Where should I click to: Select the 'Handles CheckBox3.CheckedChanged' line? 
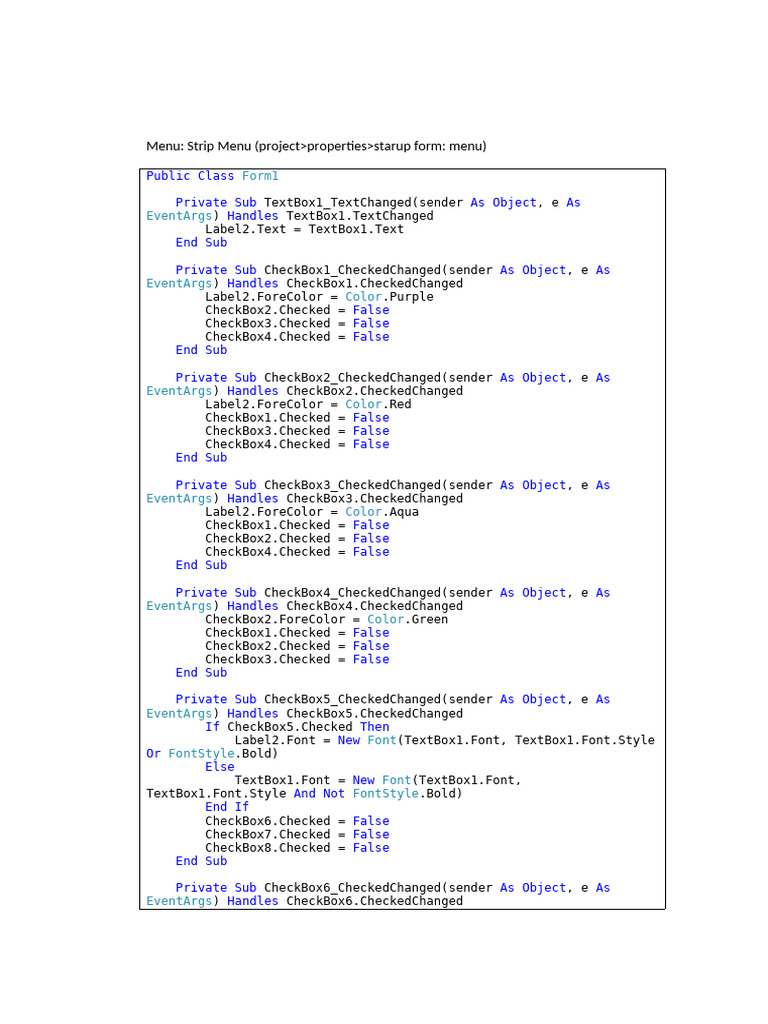tap(304, 499)
